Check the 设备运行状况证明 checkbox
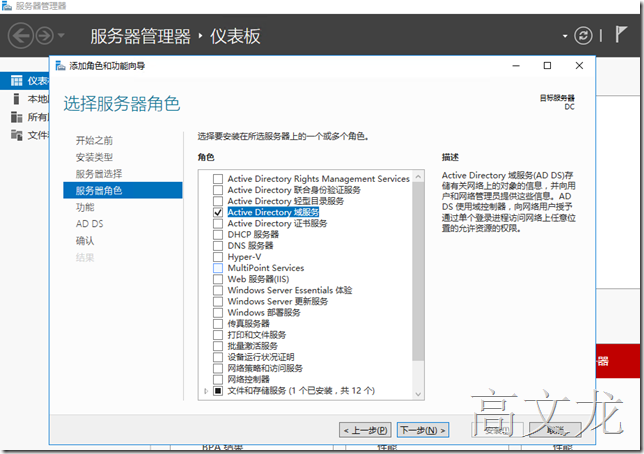This screenshot has height=454, width=644. 218,357
